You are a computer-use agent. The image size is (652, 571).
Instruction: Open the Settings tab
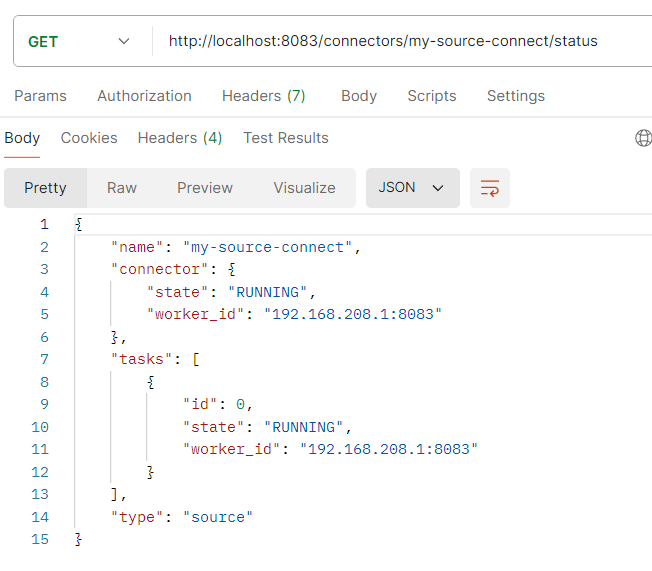[x=516, y=96]
